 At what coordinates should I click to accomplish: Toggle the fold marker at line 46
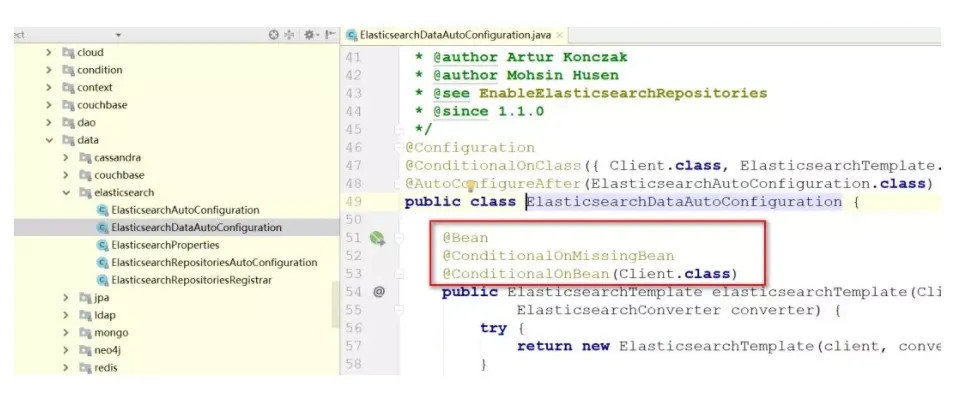tap(399, 148)
